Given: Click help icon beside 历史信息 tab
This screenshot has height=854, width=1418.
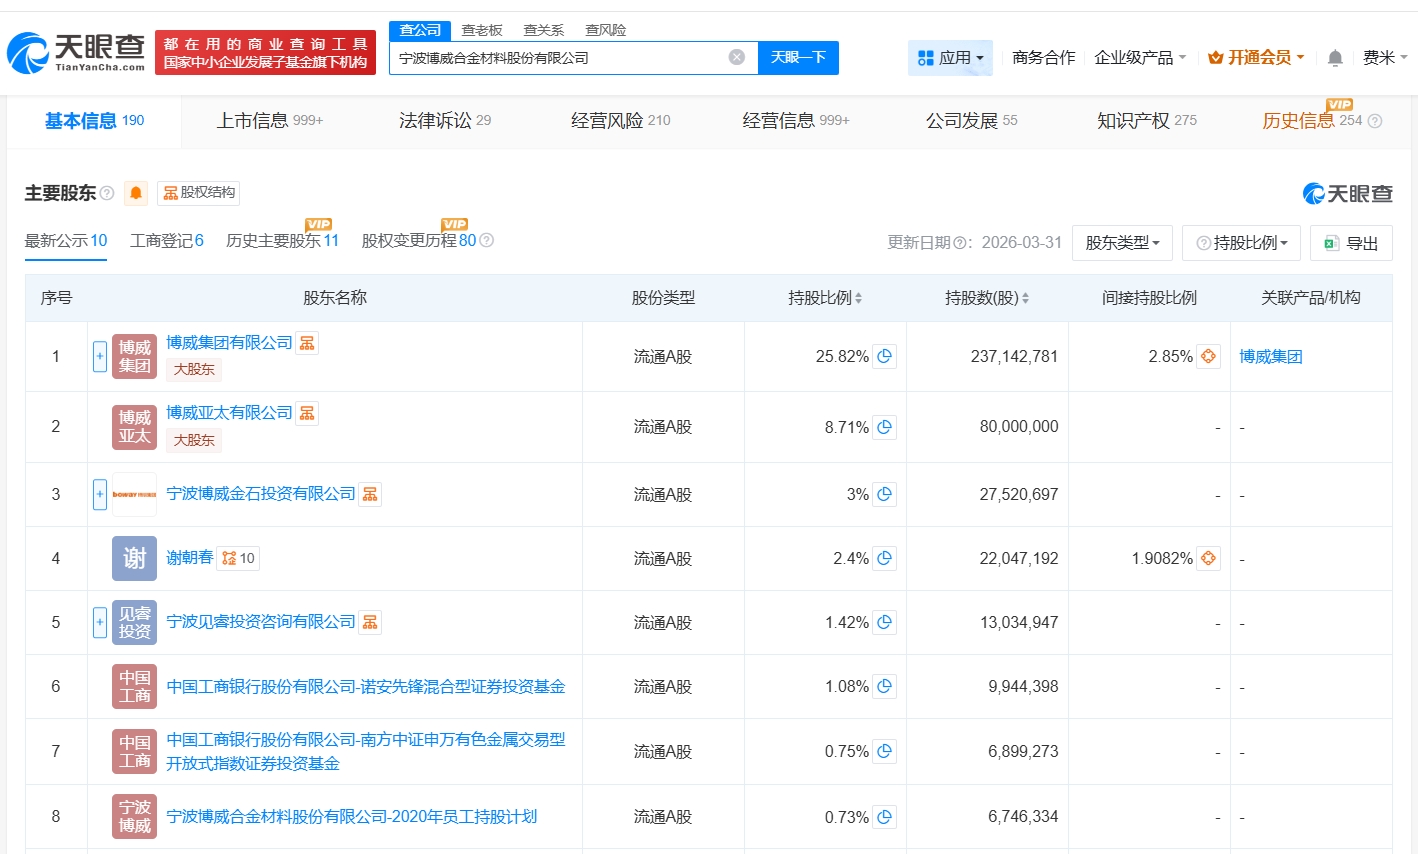Looking at the screenshot, I should coord(1375,121).
